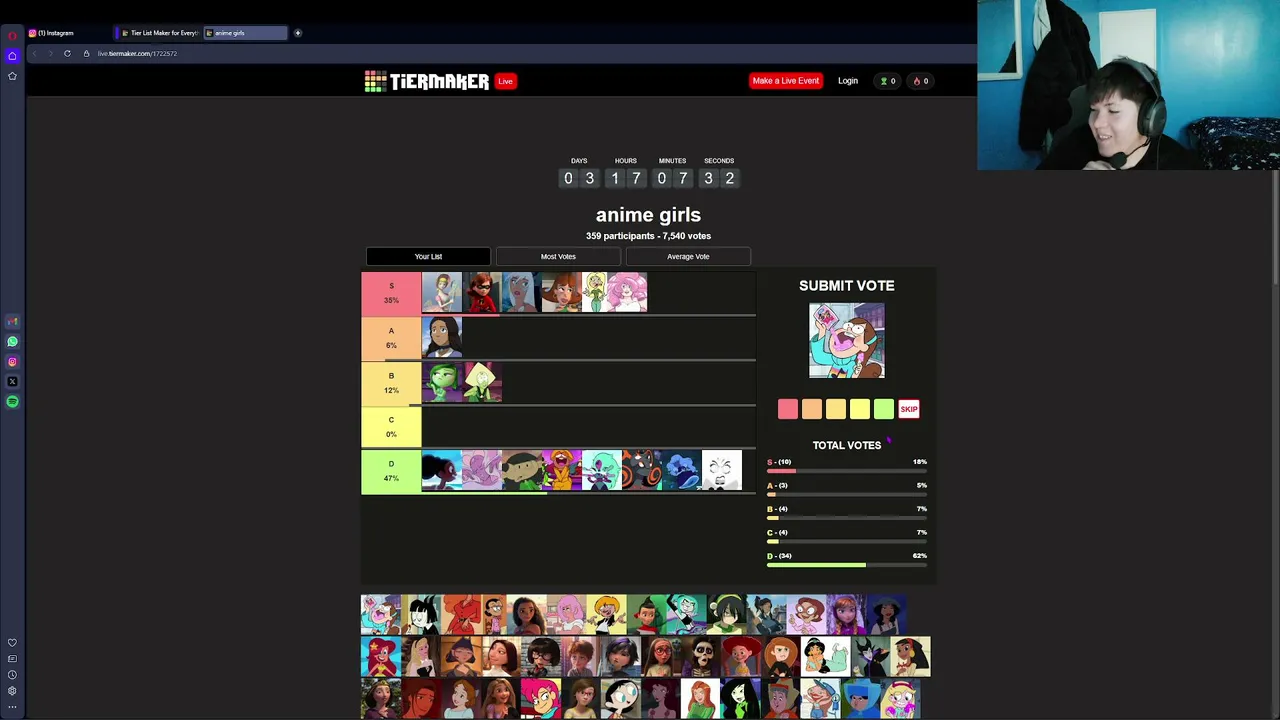Switch to Most Votes view

point(558,257)
